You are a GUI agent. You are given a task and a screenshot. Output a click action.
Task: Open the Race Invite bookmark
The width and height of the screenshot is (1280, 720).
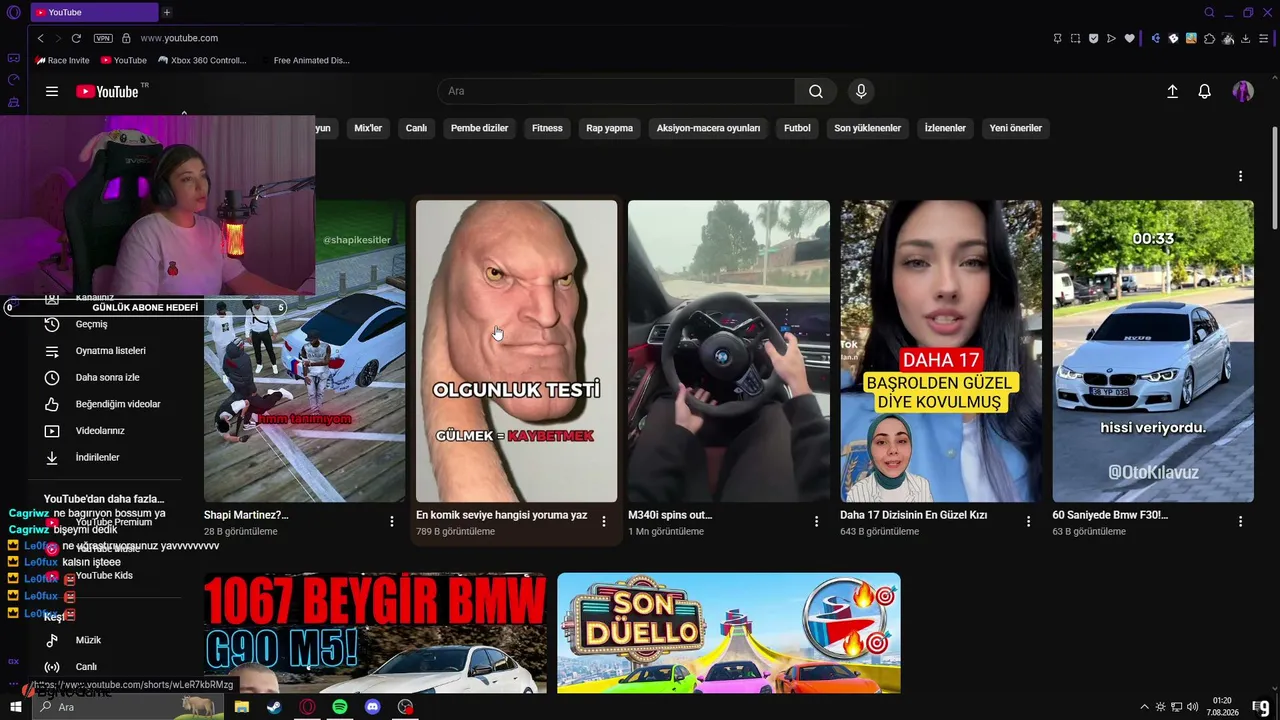62,60
